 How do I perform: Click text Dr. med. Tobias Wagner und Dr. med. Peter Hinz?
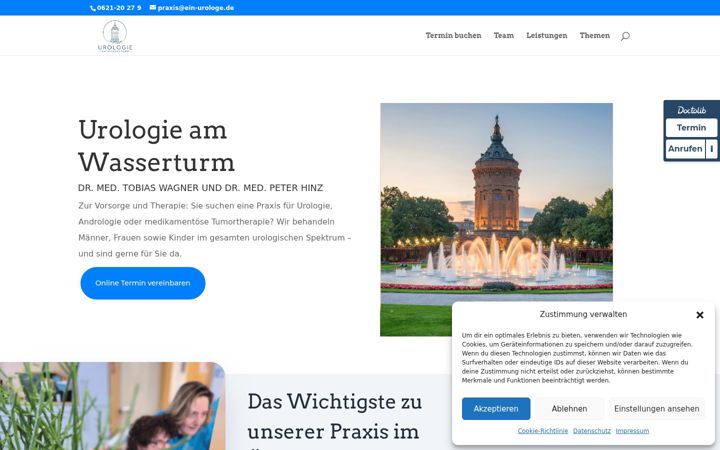(201, 188)
